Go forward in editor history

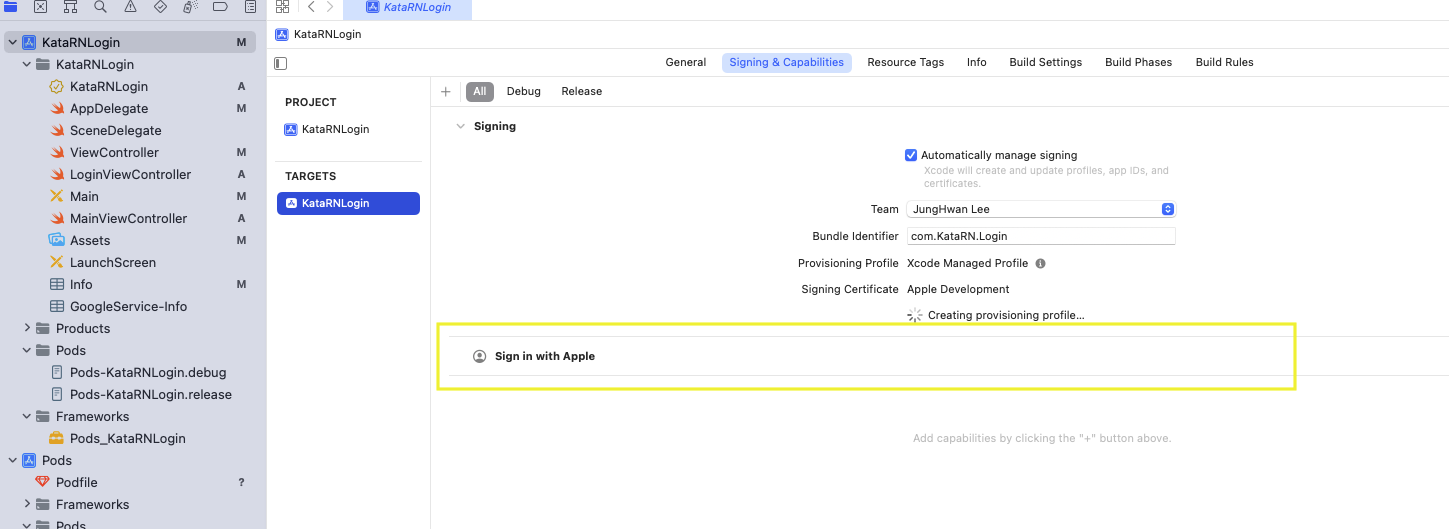click(x=330, y=6)
